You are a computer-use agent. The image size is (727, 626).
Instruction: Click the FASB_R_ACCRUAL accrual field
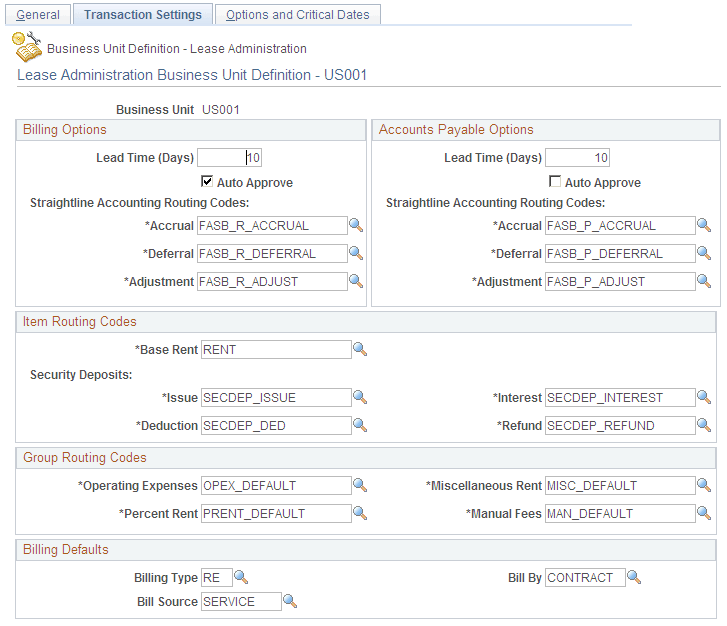tap(272, 226)
